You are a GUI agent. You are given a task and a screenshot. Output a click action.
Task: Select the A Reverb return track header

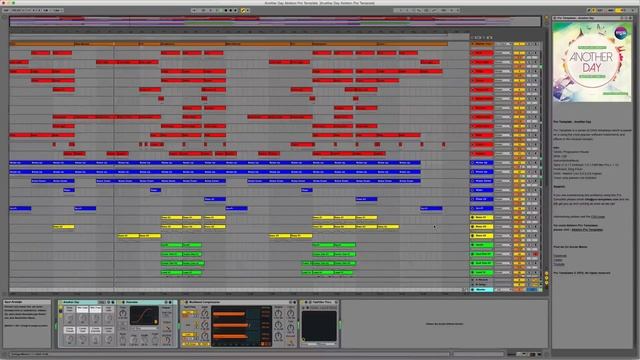(x=482, y=280)
